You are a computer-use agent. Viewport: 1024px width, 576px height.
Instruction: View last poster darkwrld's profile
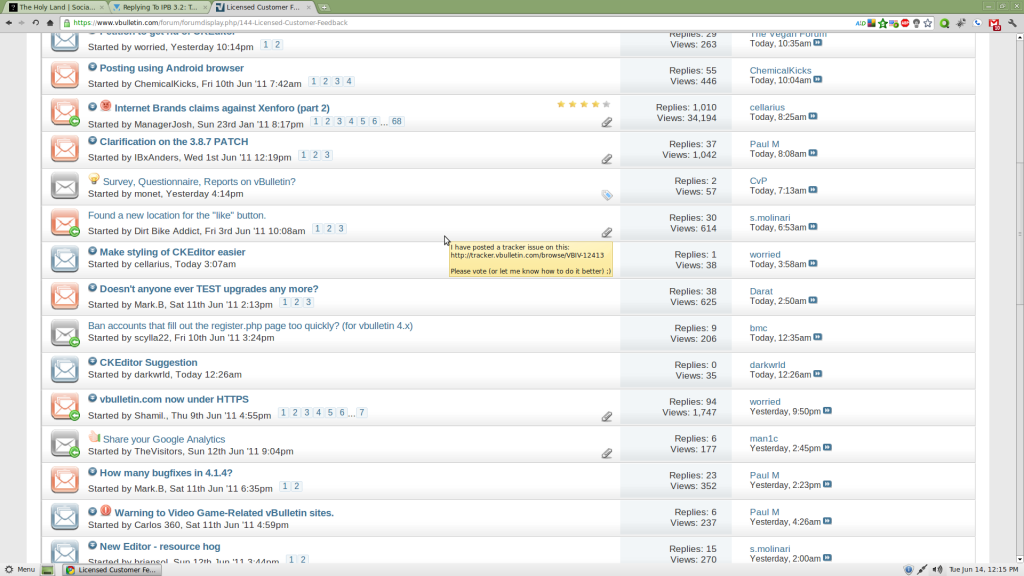click(767, 365)
